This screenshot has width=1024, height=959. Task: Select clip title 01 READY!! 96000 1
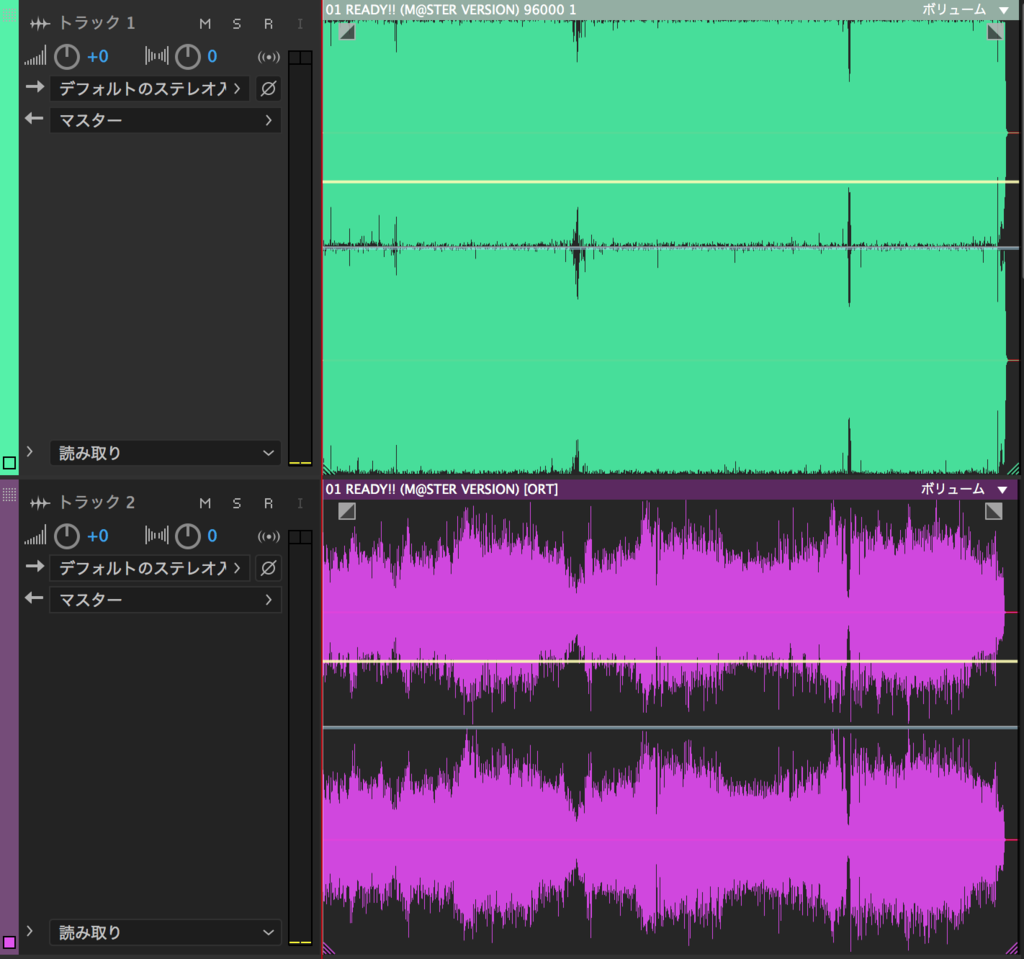point(451,10)
